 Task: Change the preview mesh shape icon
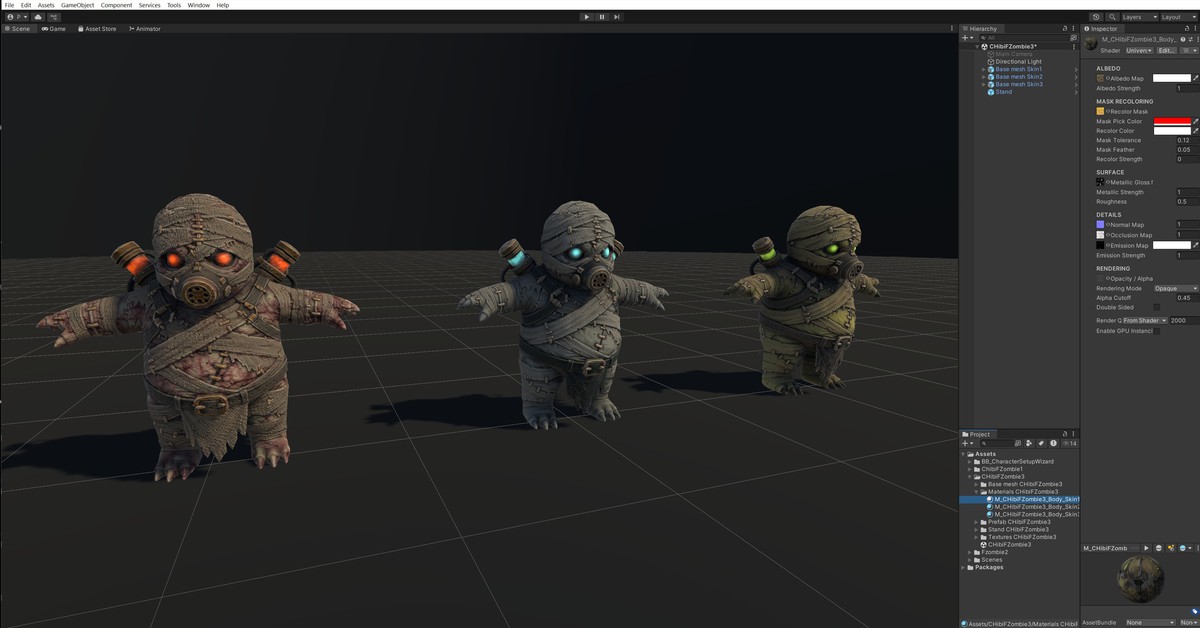pos(1159,548)
